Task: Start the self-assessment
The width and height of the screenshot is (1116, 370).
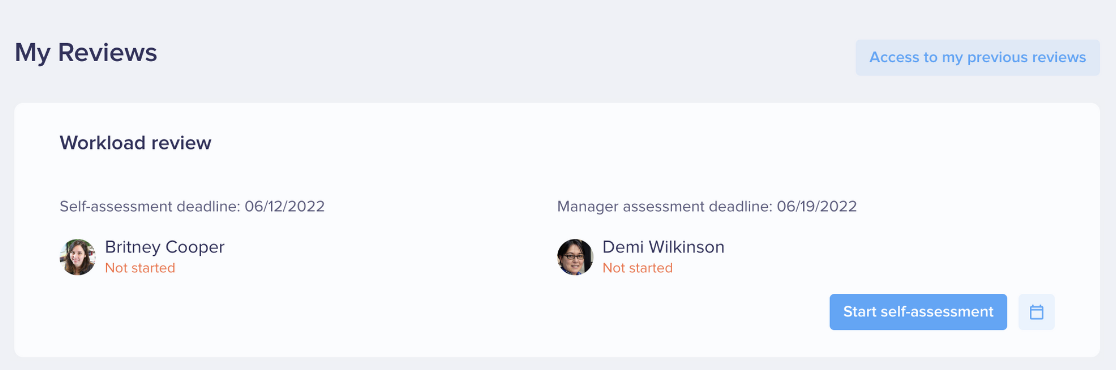Action: tap(918, 312)
